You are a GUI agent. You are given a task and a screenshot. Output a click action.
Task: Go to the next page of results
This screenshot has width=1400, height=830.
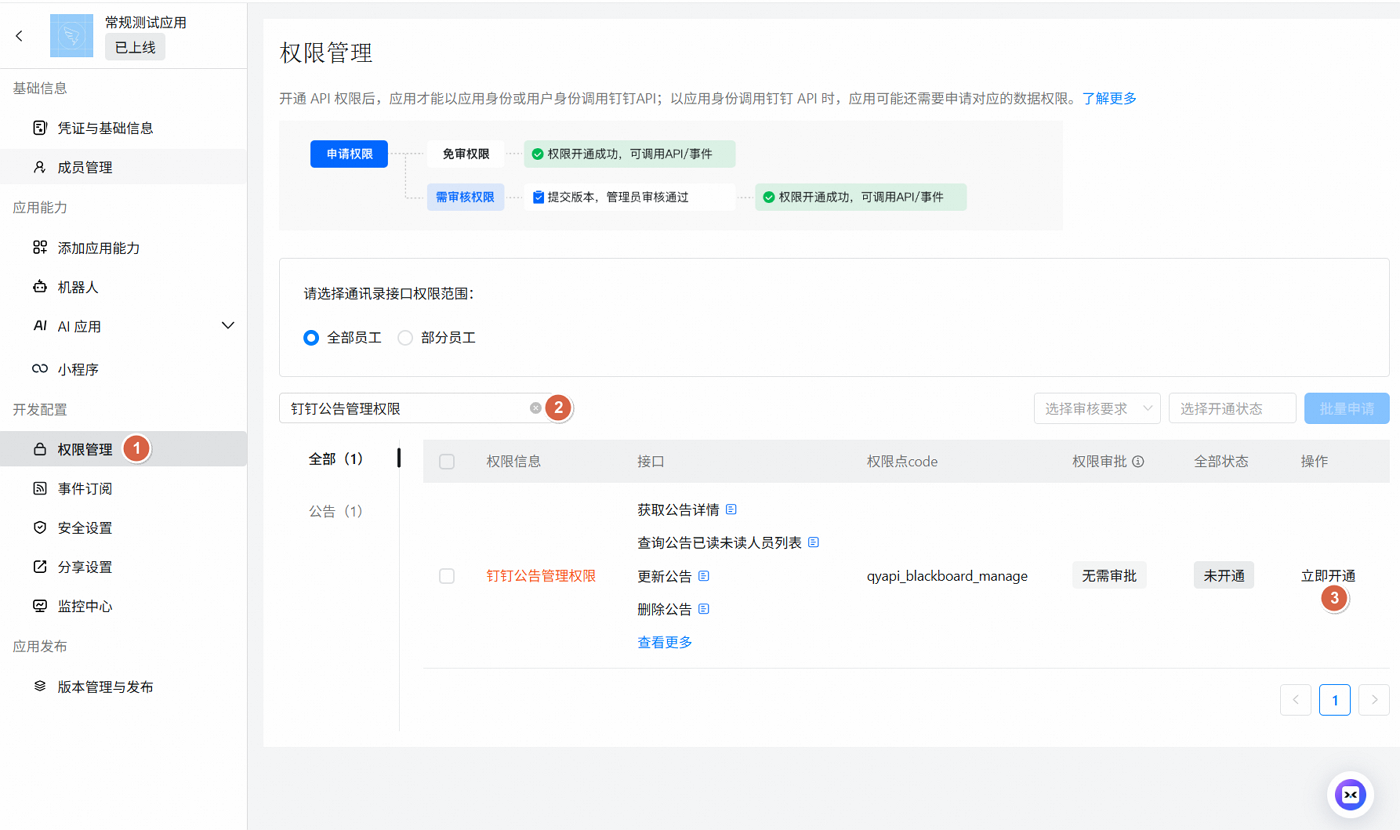point(1374,700)
